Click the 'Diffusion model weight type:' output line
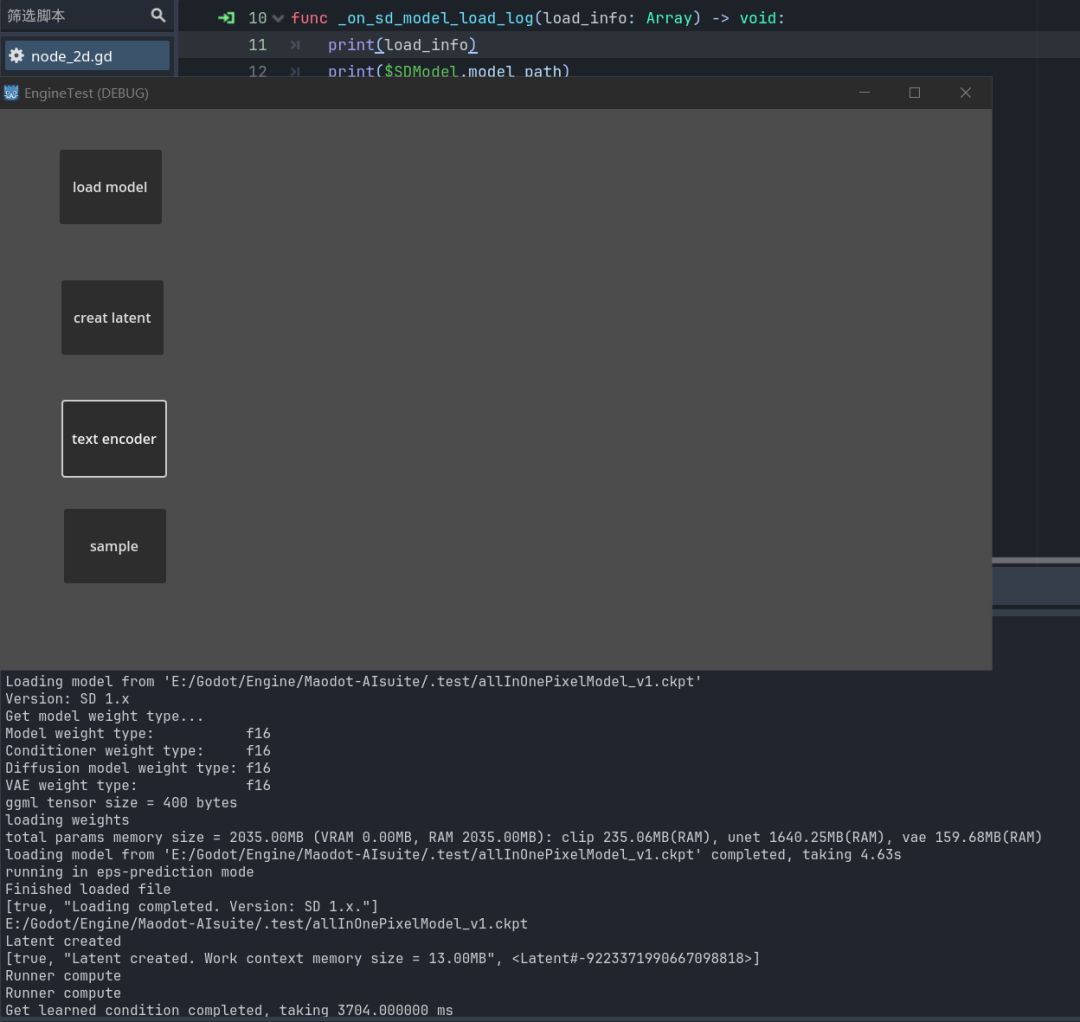 pyautogui.click(x=138, y=768)
